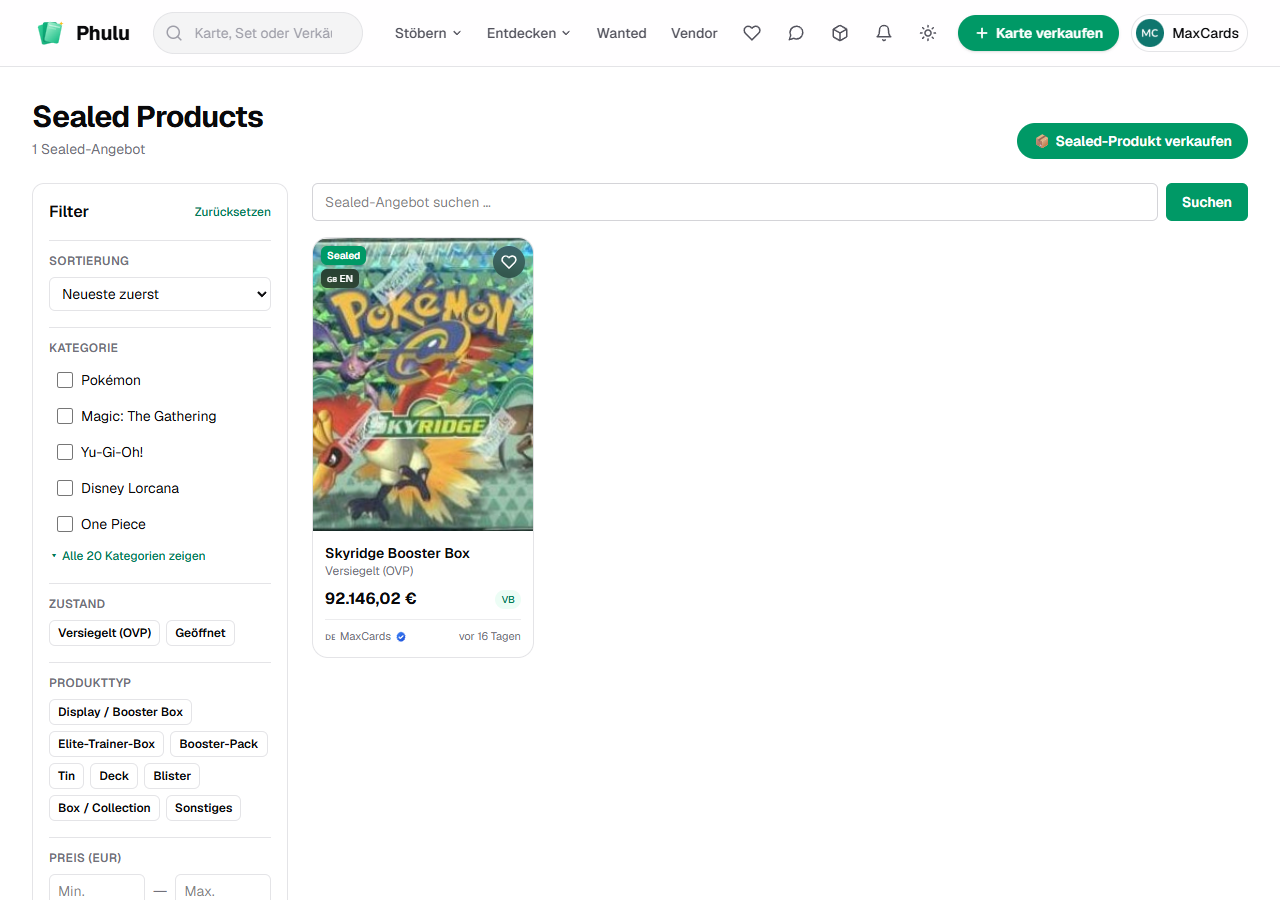Image resolution: width=1280 pixels, height=900 pixels.
Task: Expand the Stöbern menu
Action: point(428,33)
